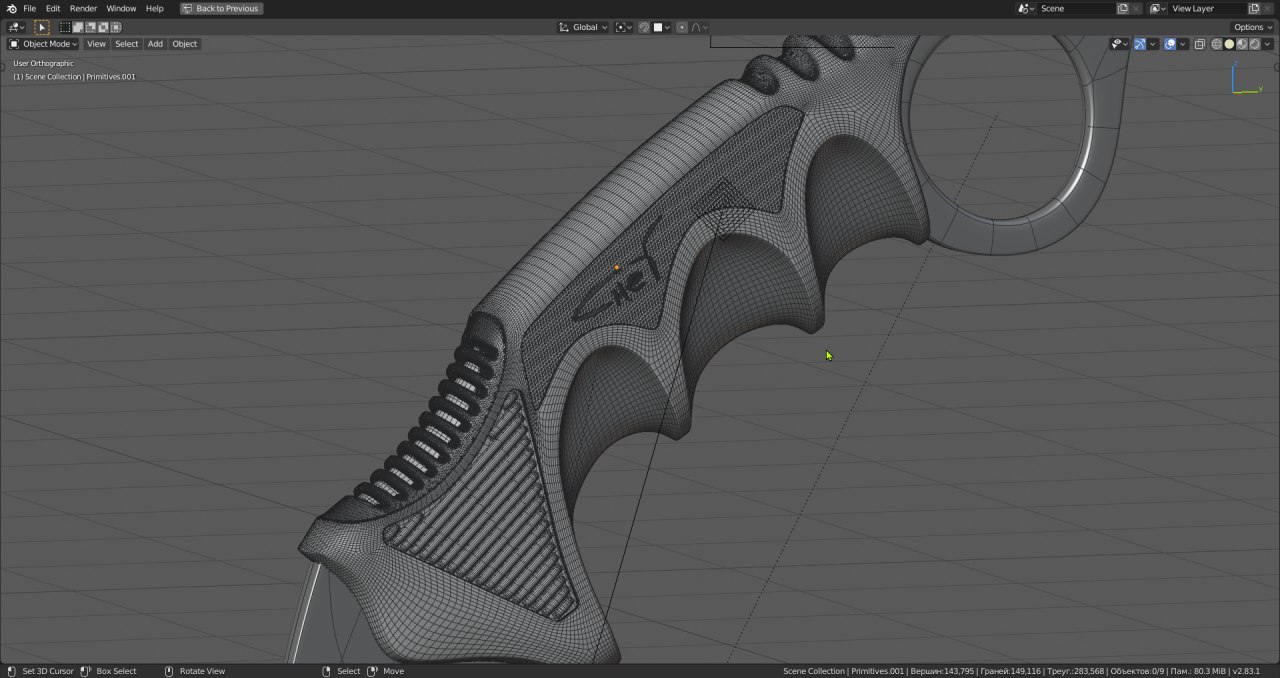The width and height of the screenshot is (1280, 678).
Task: Open the shading options dropdown arrow
Action: click(x=1267, y=44)
